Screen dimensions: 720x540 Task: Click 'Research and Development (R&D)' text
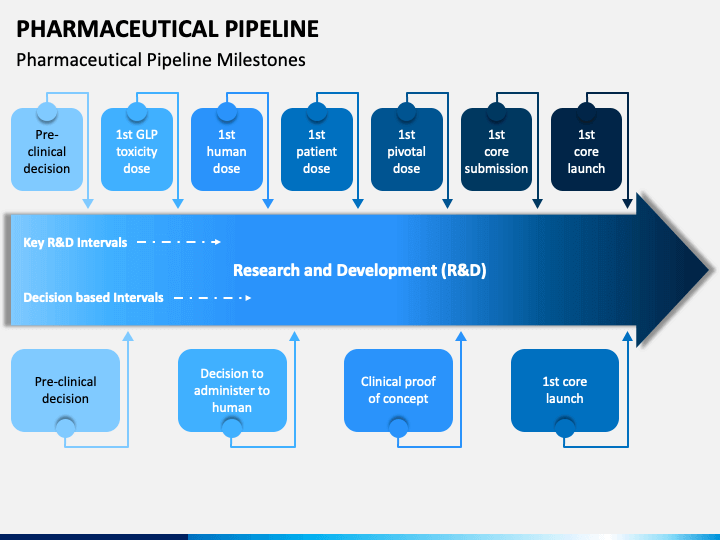tap(360, 270)
